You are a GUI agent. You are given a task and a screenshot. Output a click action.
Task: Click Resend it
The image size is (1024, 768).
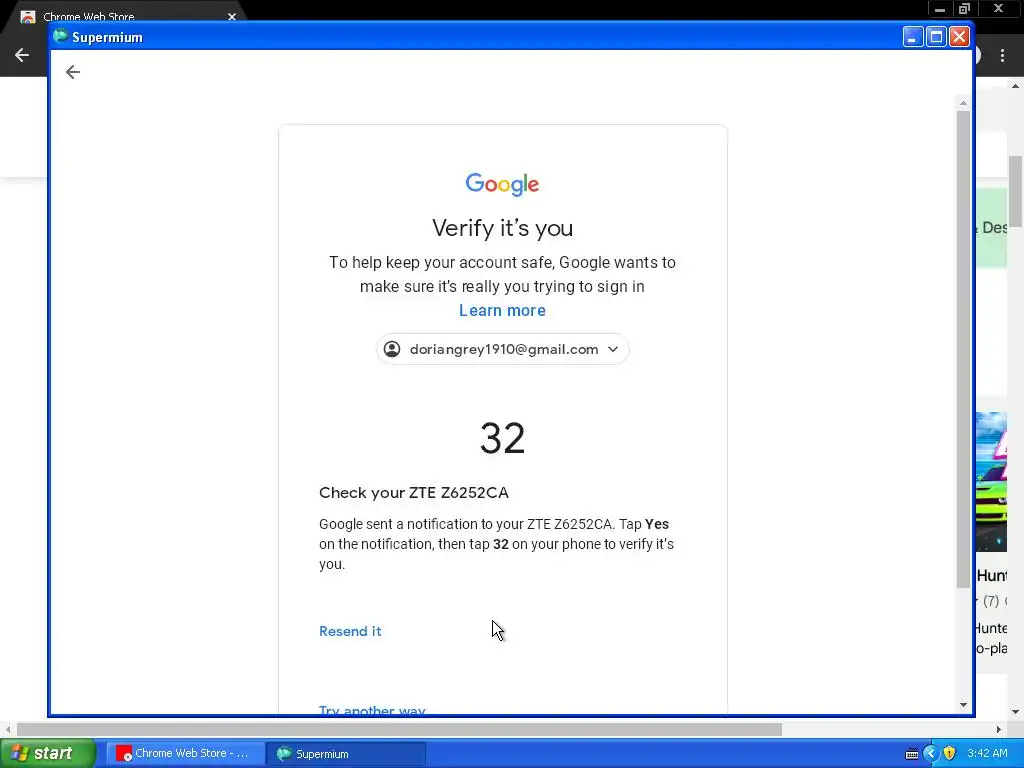(x=350, y=632)
